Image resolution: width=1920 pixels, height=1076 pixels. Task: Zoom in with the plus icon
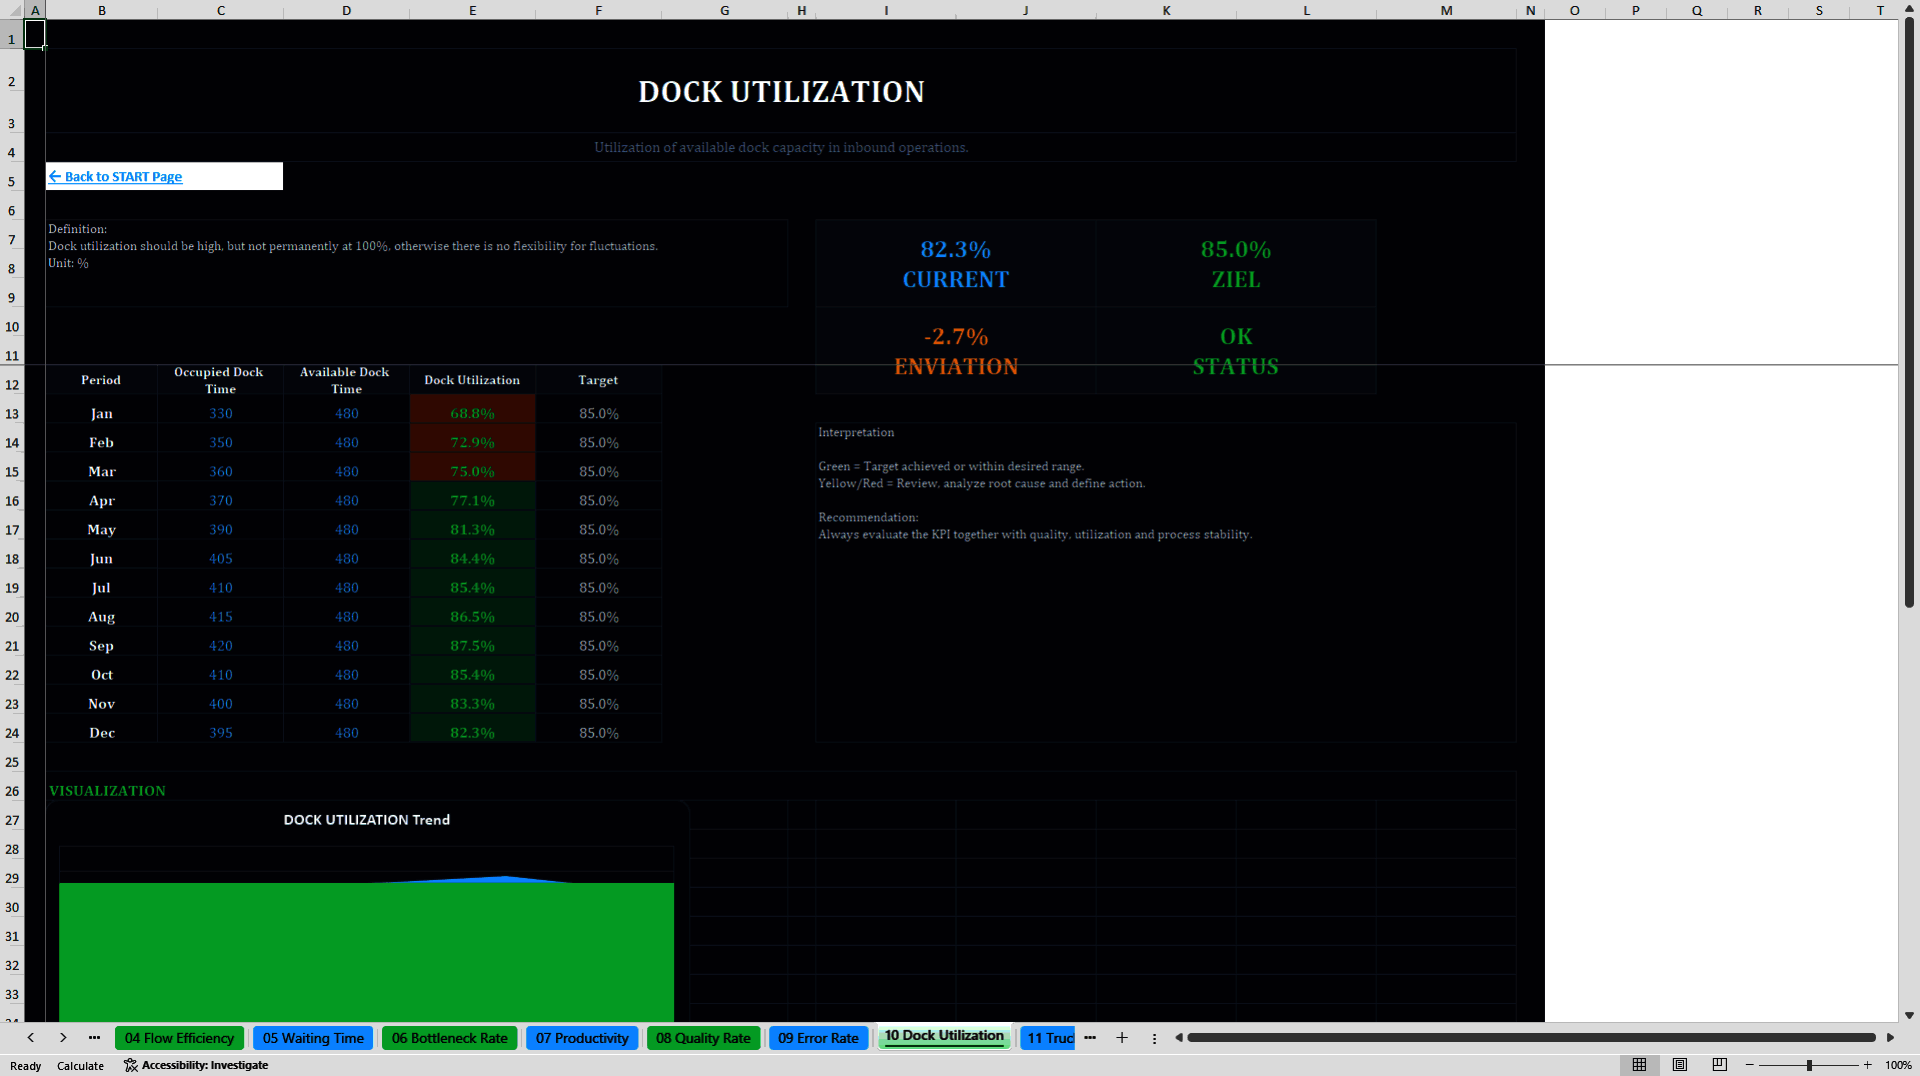1867,1065
